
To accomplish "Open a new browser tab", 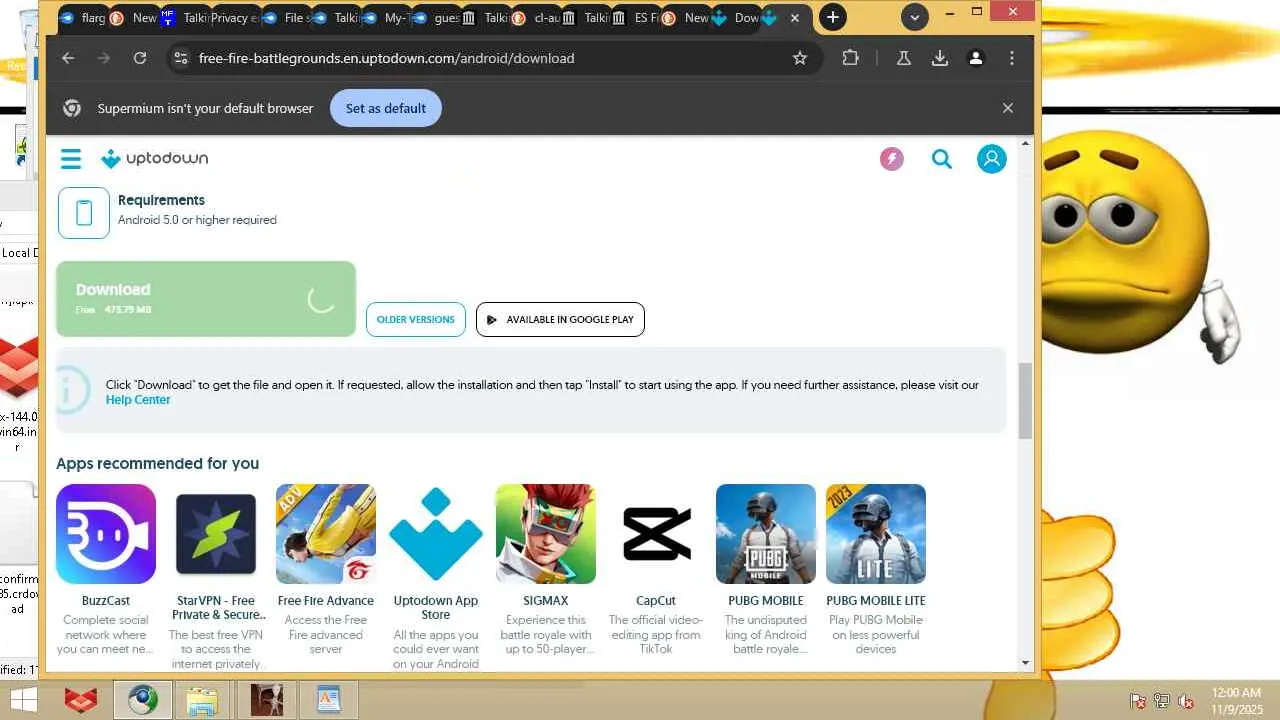I will pos(832,17).
